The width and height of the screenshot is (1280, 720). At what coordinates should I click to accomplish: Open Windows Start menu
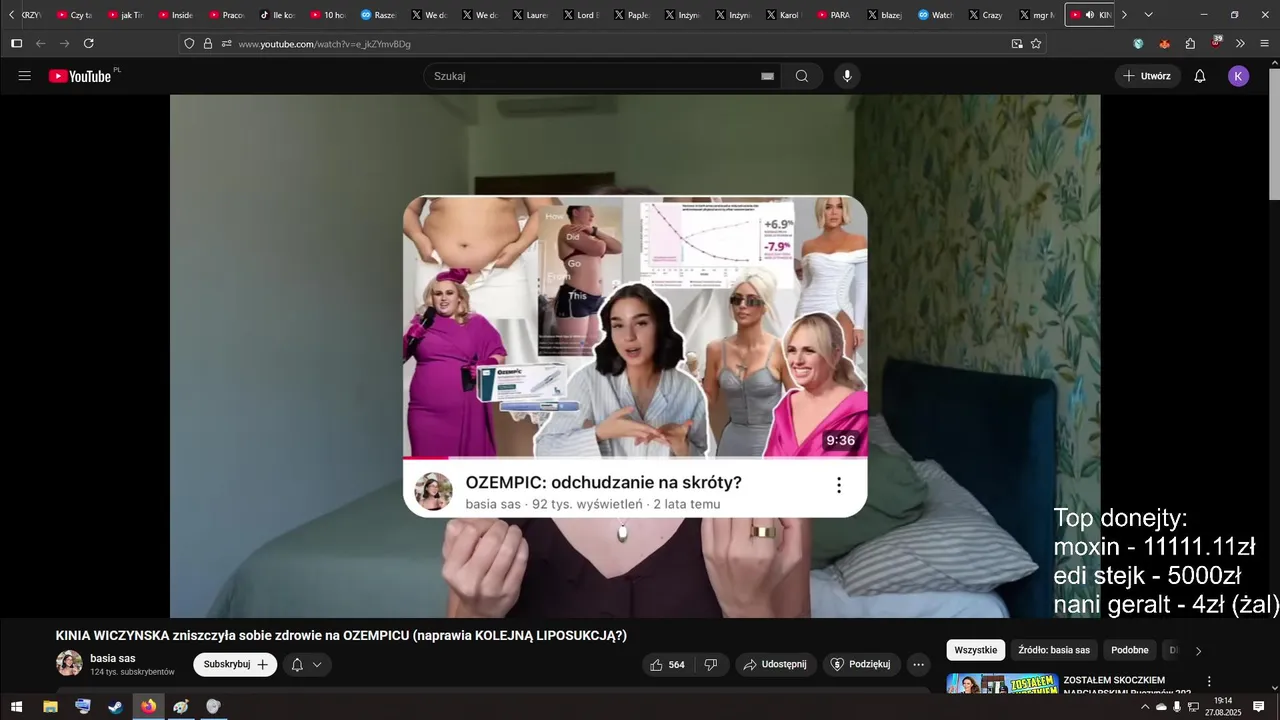point(16,706)
